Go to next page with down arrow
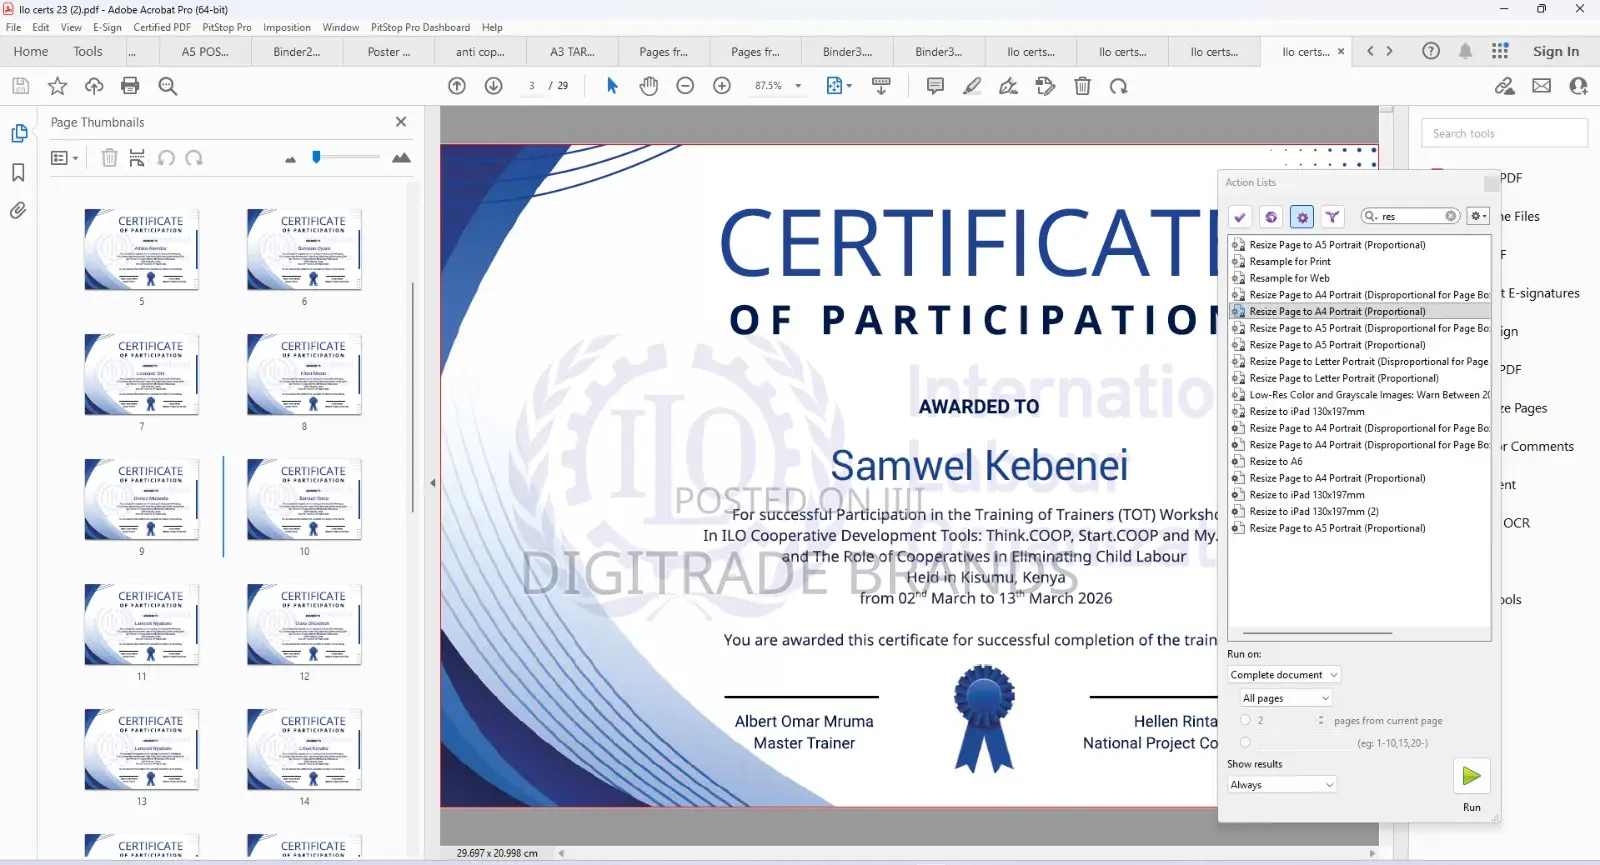The height and width of the screenshot is (865, 1600). coord(494,86)
